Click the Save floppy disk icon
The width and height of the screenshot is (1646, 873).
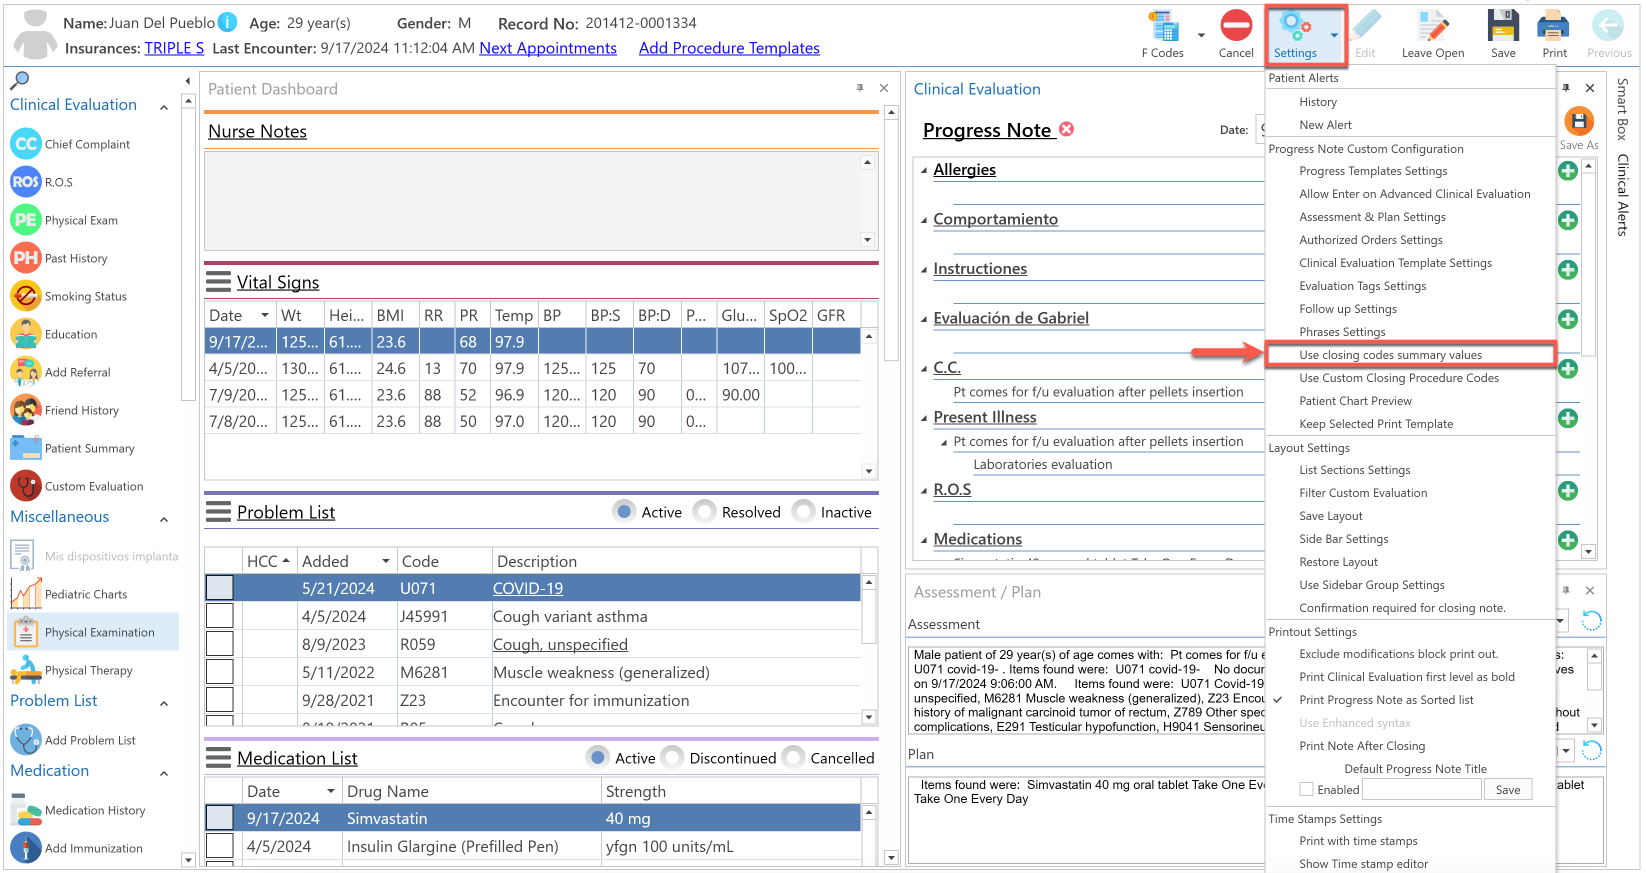[1503, 26]
